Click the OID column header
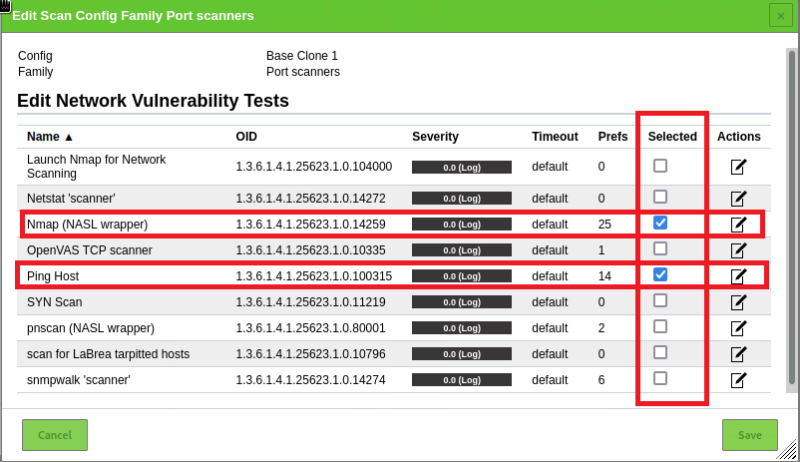Screen dimensions: 800x462 click(x=247, y=137)
